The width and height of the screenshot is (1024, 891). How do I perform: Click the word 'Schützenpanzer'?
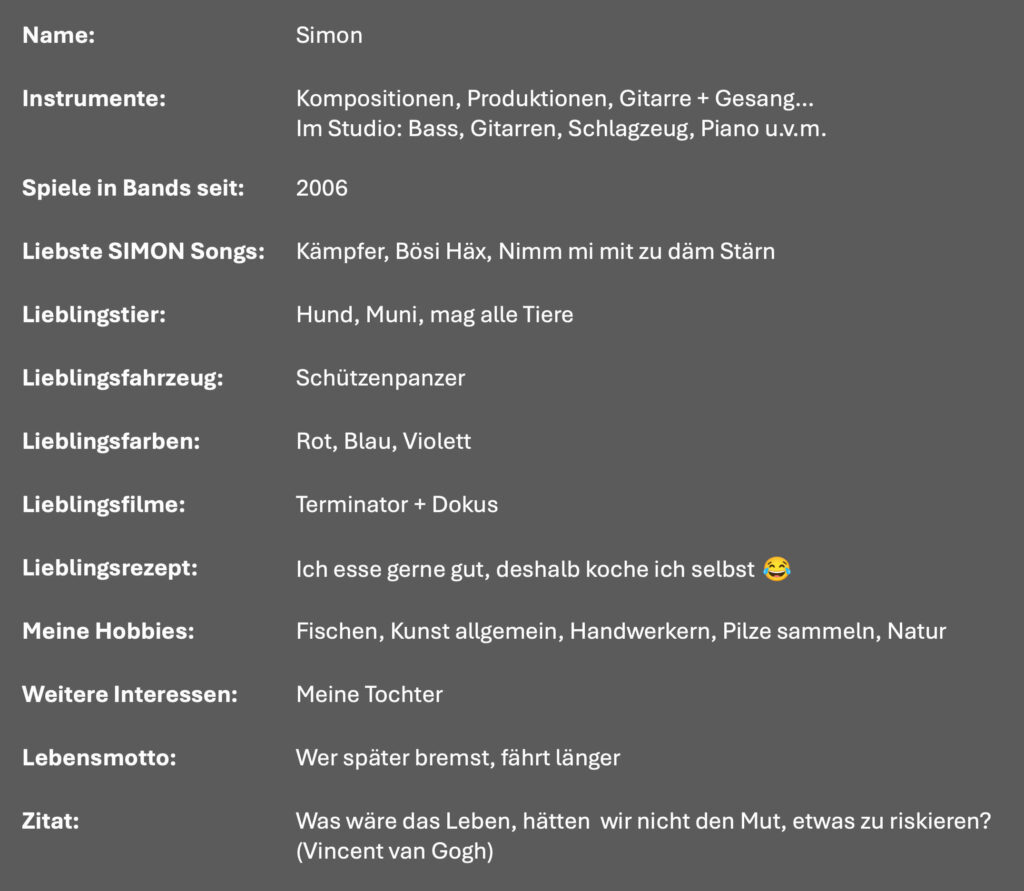click(x=381, y=378)
